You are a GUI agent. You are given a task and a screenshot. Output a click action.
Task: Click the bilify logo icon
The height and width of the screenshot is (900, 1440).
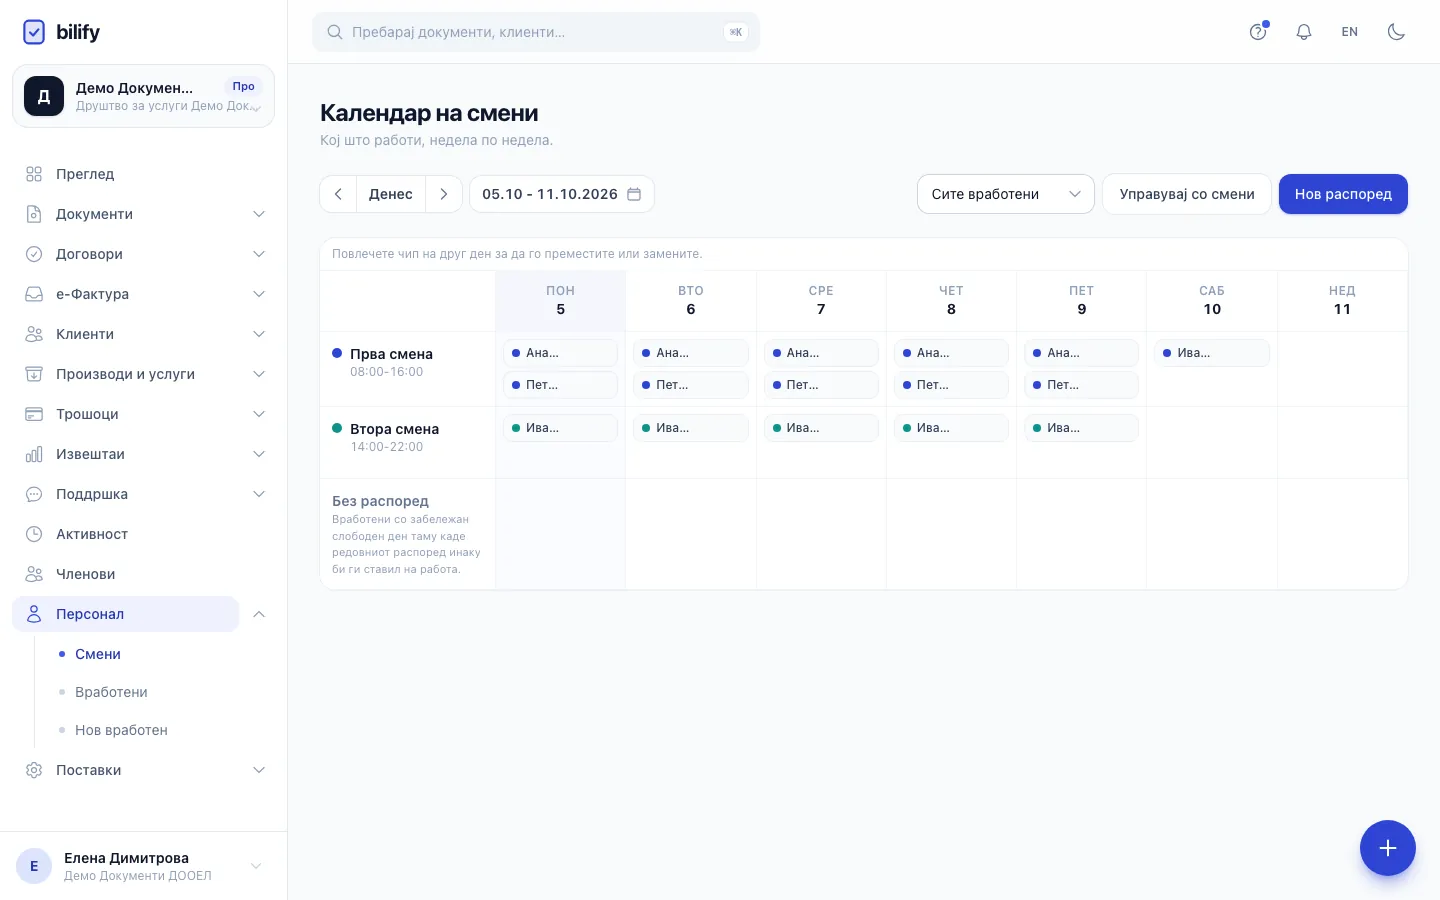[34, 32]
